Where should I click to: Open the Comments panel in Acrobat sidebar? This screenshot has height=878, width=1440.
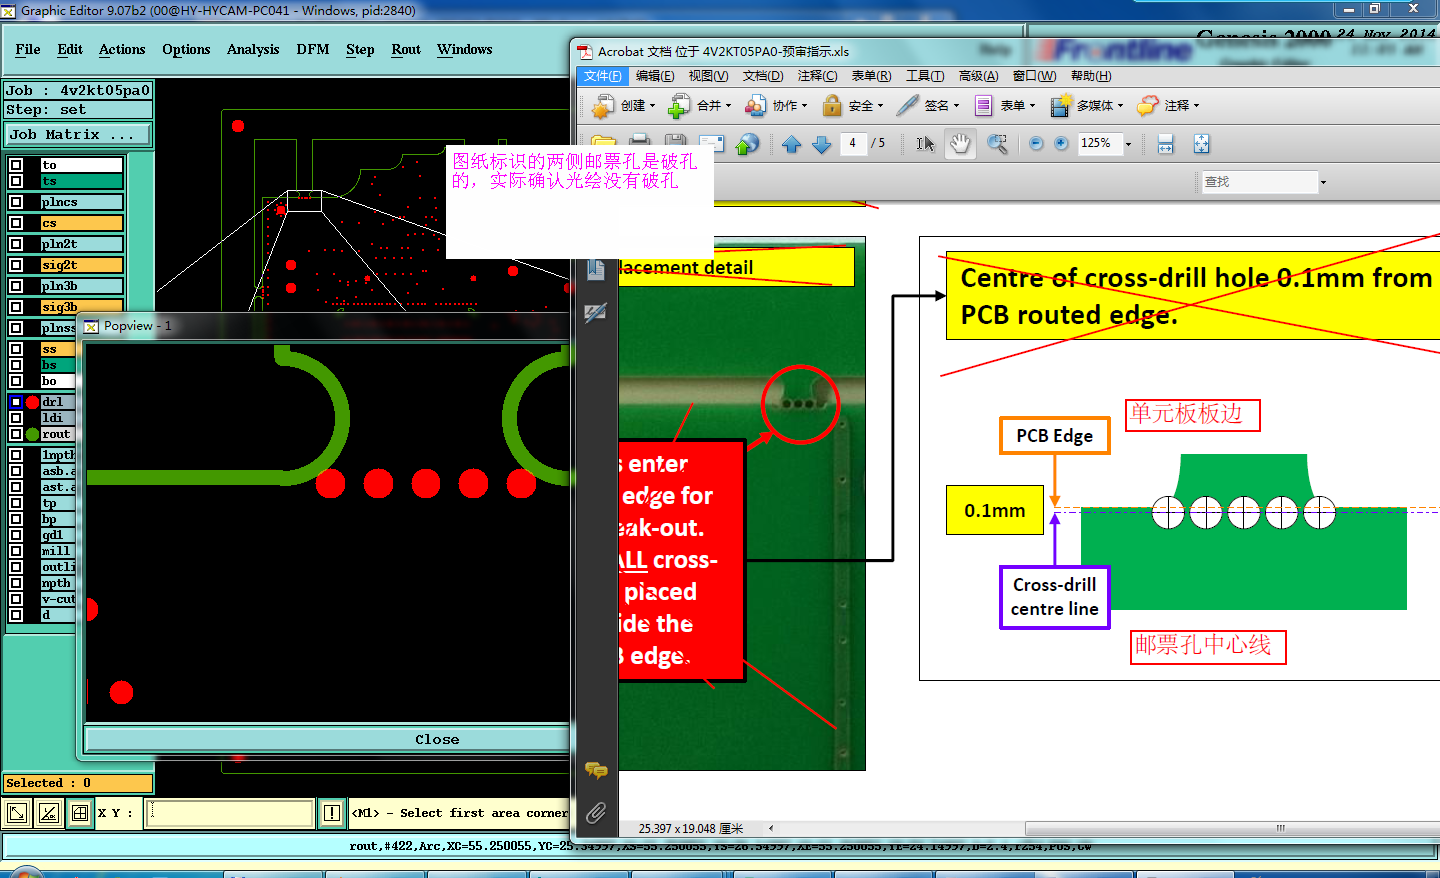pyautogui.click(x=596, y=769)
